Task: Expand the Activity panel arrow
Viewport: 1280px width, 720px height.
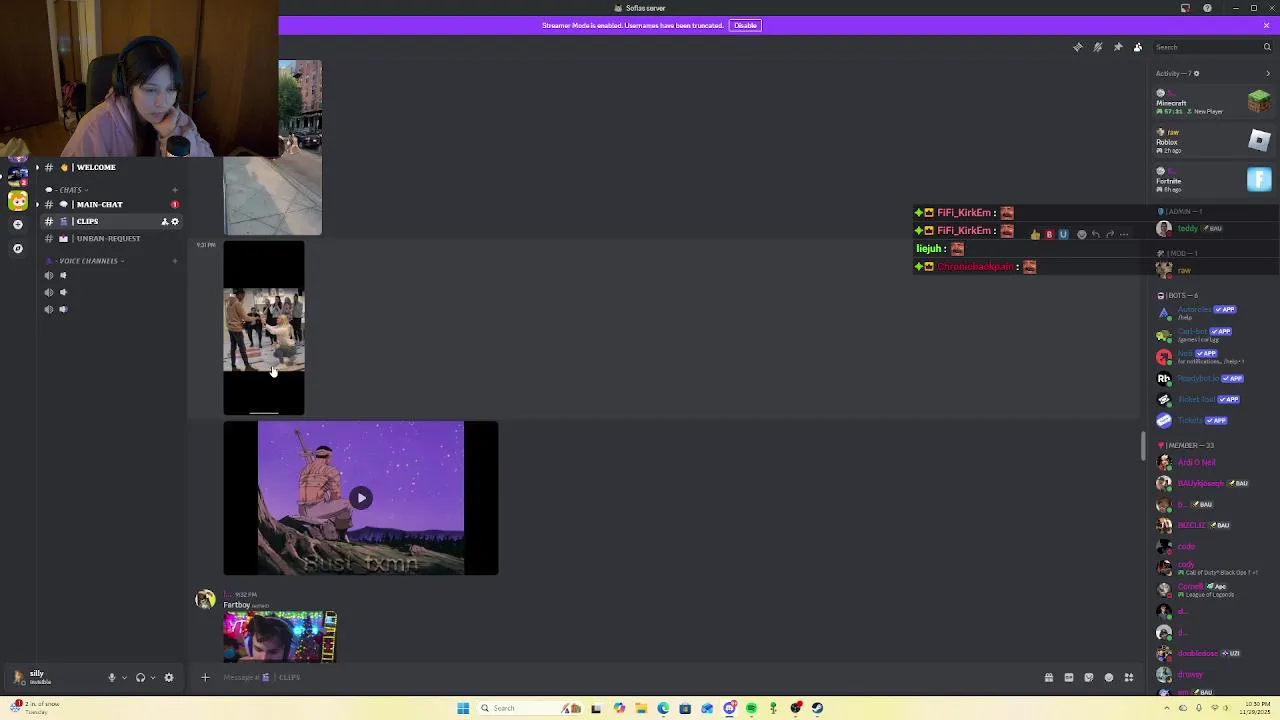Action: [1268, 73]
